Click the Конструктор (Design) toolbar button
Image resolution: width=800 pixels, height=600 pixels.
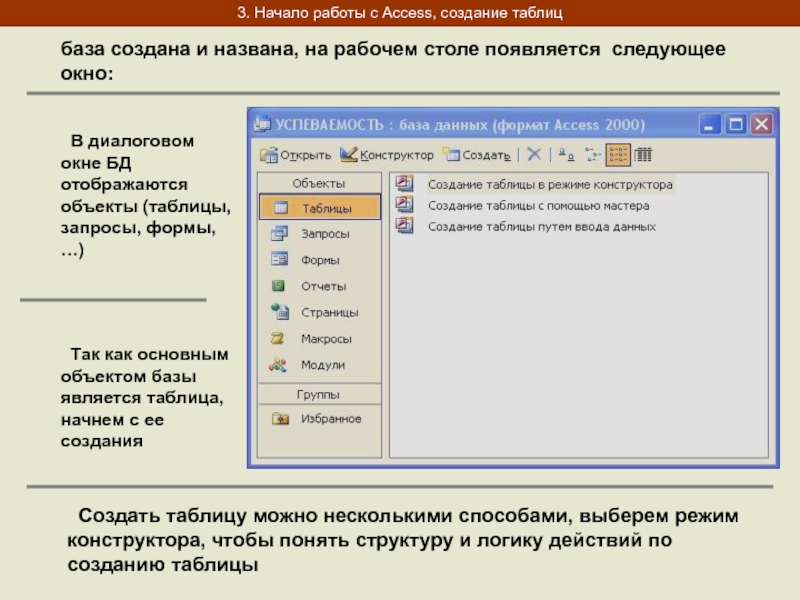(x=387, y=155)
